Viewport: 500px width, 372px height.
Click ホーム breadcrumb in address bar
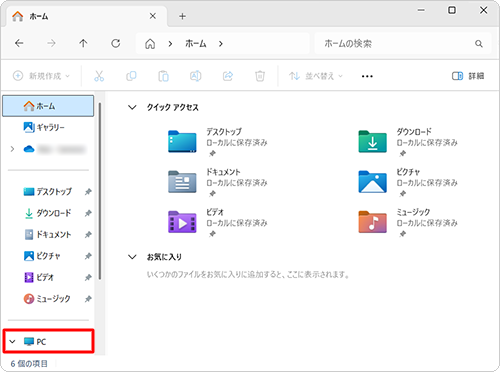(x=196, y=44)
